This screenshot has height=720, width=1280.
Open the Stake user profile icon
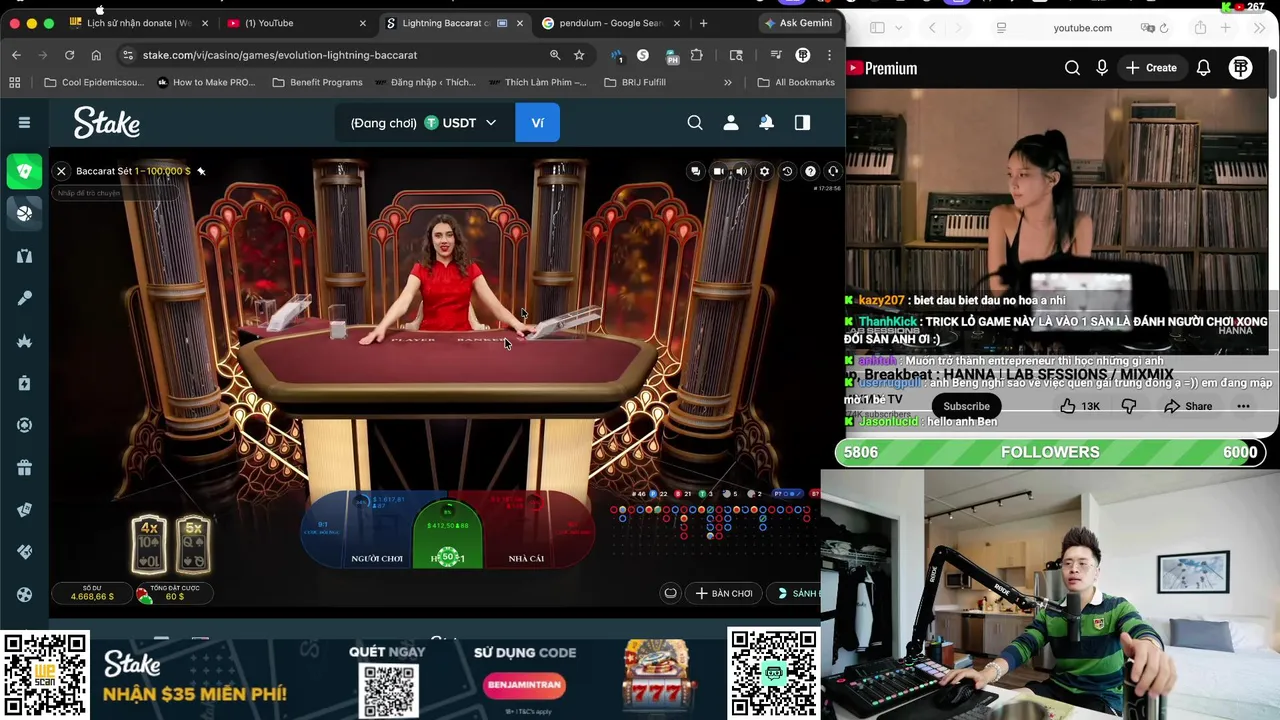tap(731, 122)
